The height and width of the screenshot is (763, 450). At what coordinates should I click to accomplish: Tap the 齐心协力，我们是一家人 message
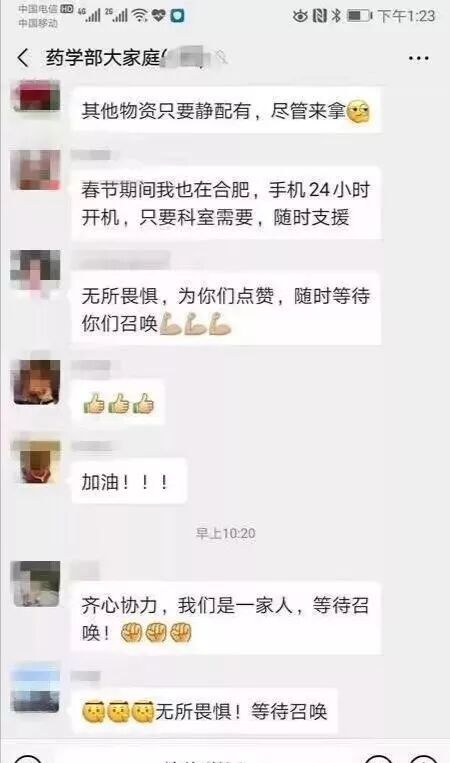226,618
